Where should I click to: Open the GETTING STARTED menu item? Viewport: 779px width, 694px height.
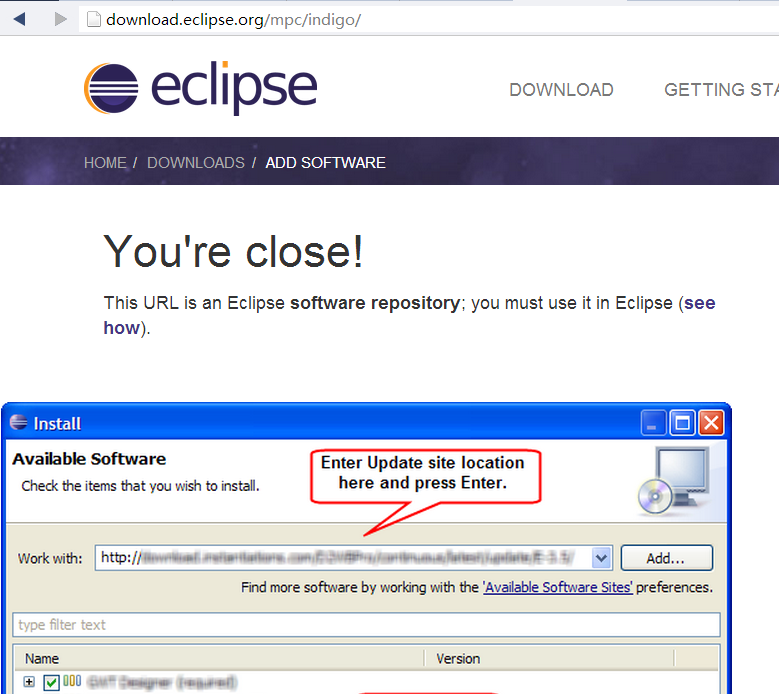tap(720, 90)
